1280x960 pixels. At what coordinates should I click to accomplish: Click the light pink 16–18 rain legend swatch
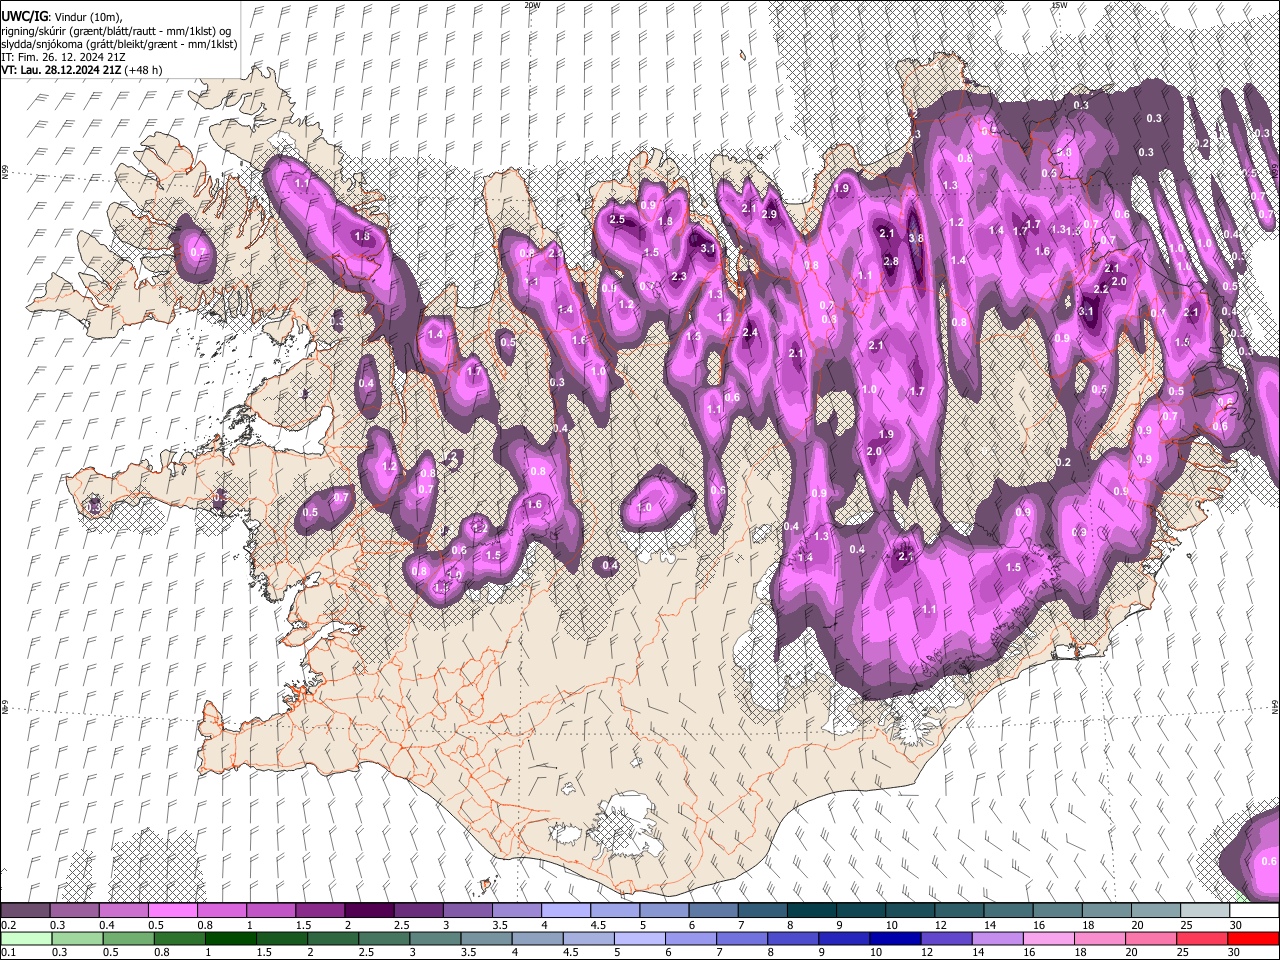(x=1049, y=938)
